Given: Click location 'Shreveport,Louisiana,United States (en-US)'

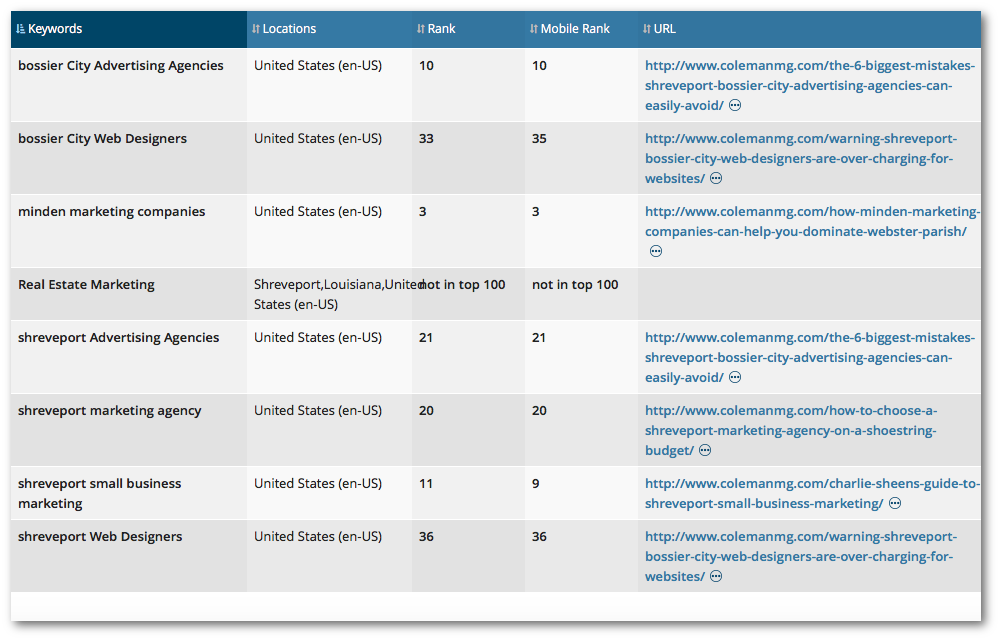Looking at the screenshot, I should tap(339, 295).
